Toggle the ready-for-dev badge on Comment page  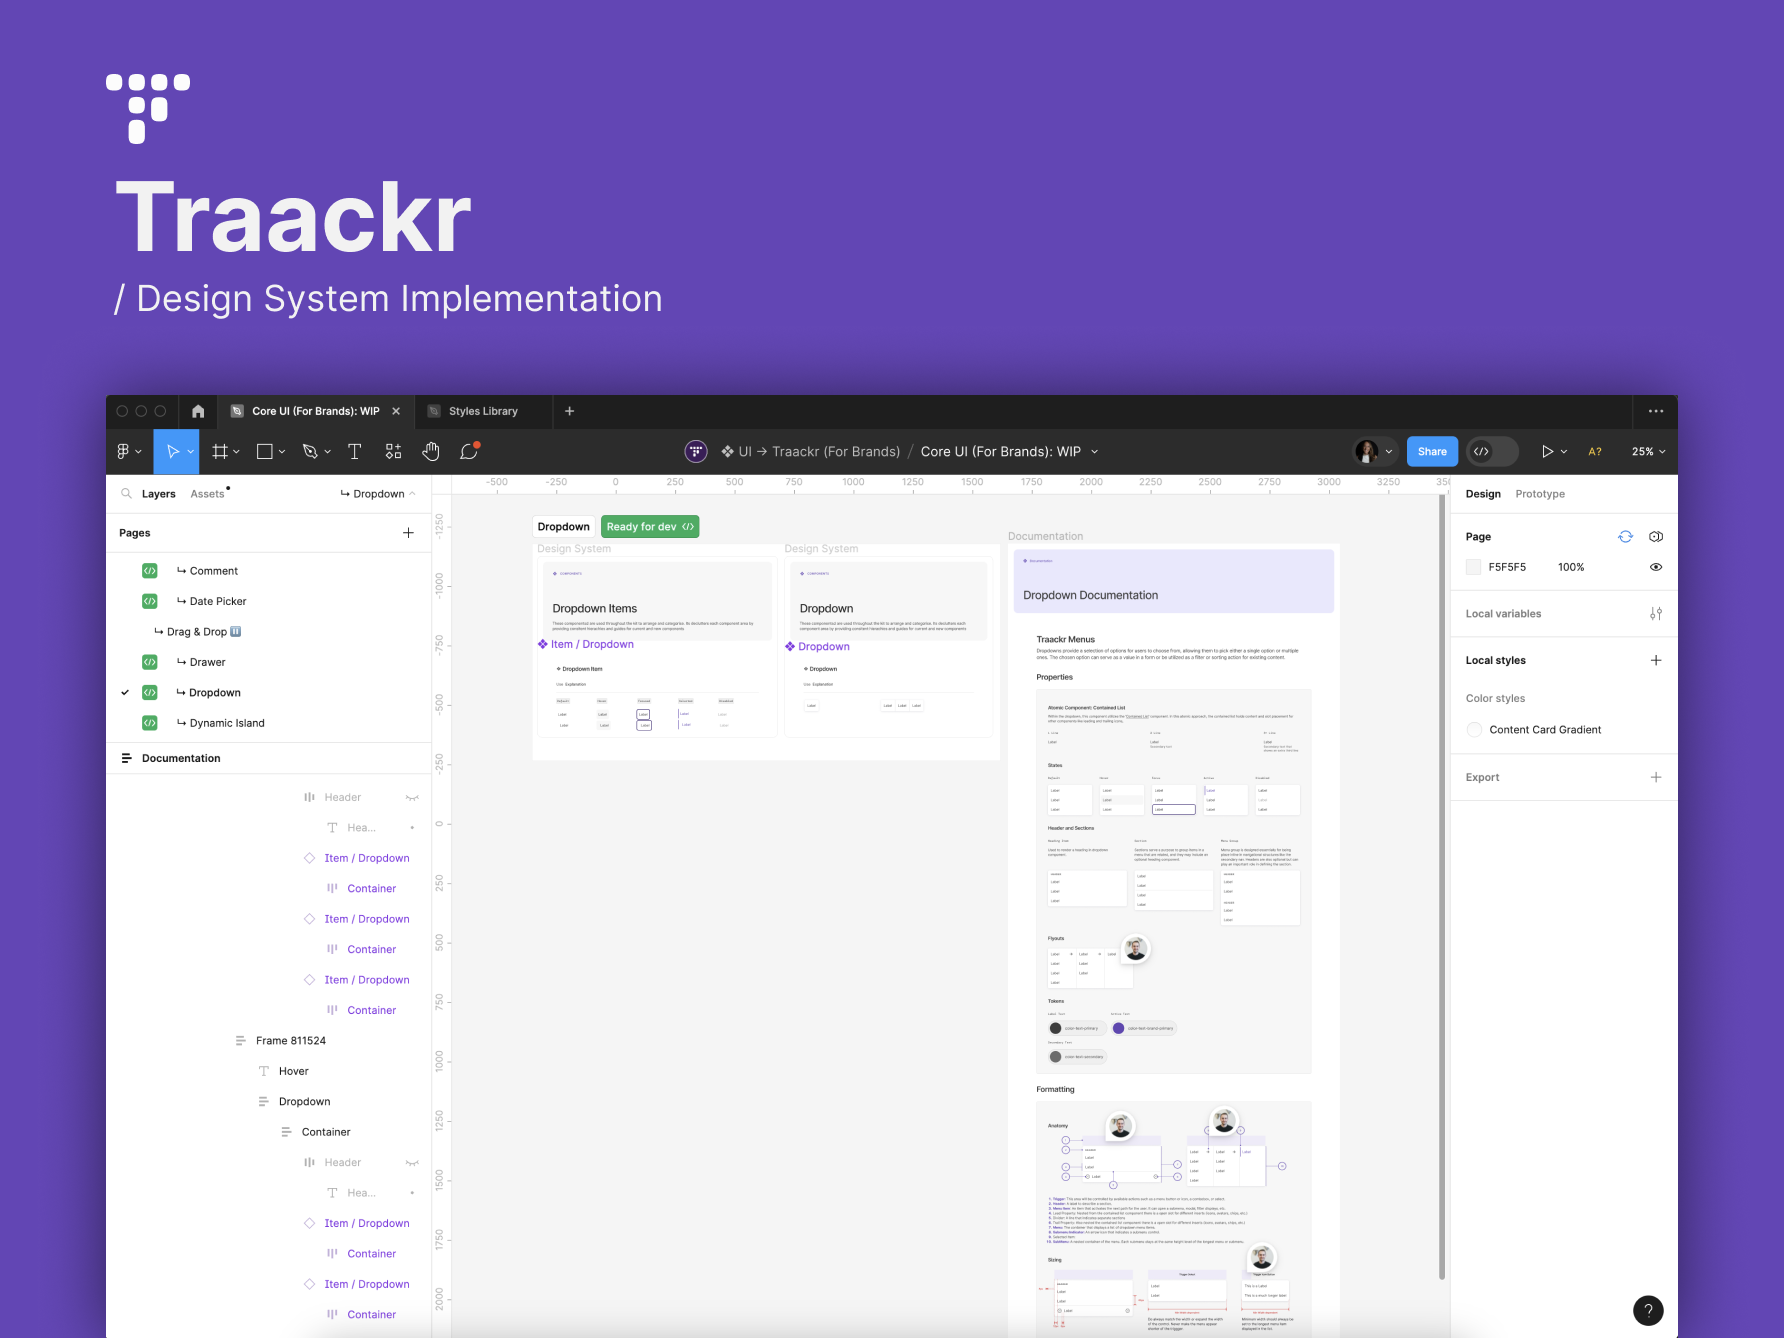(150, 571)
